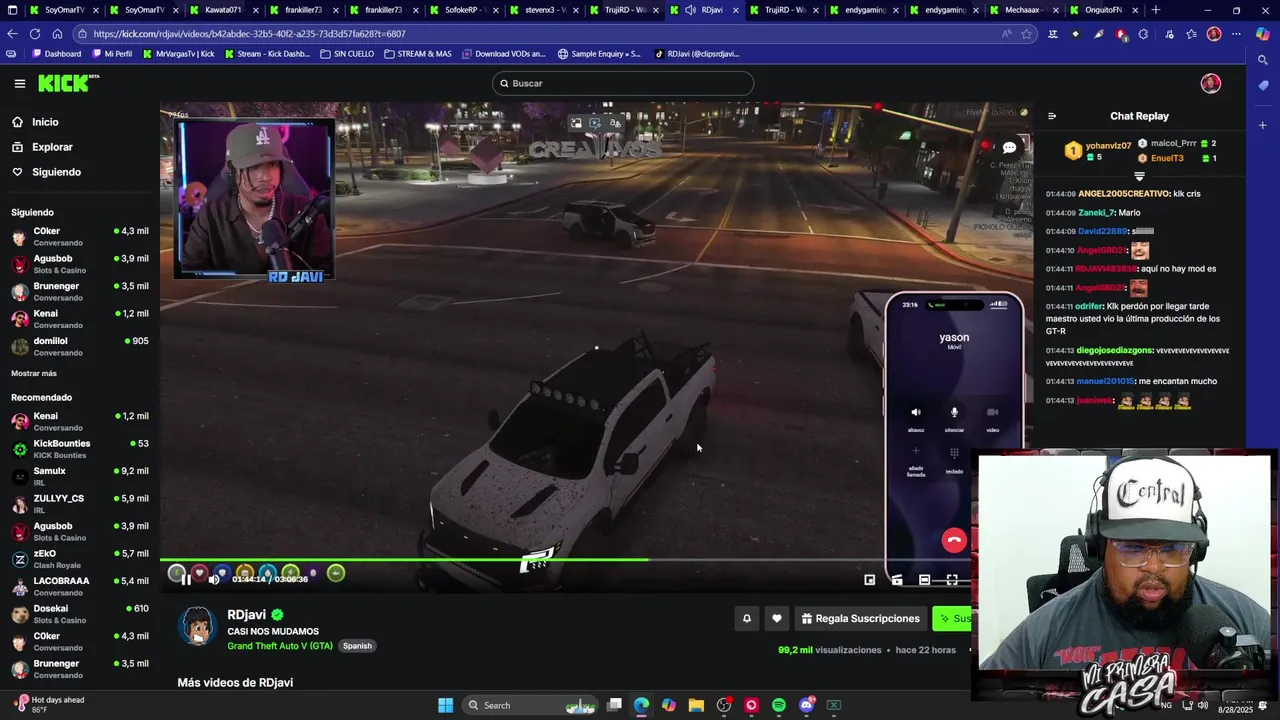The width and height of the screenshot is (1280, 720).
Task: Seek on the video progress bar
Action: [596, 560]
